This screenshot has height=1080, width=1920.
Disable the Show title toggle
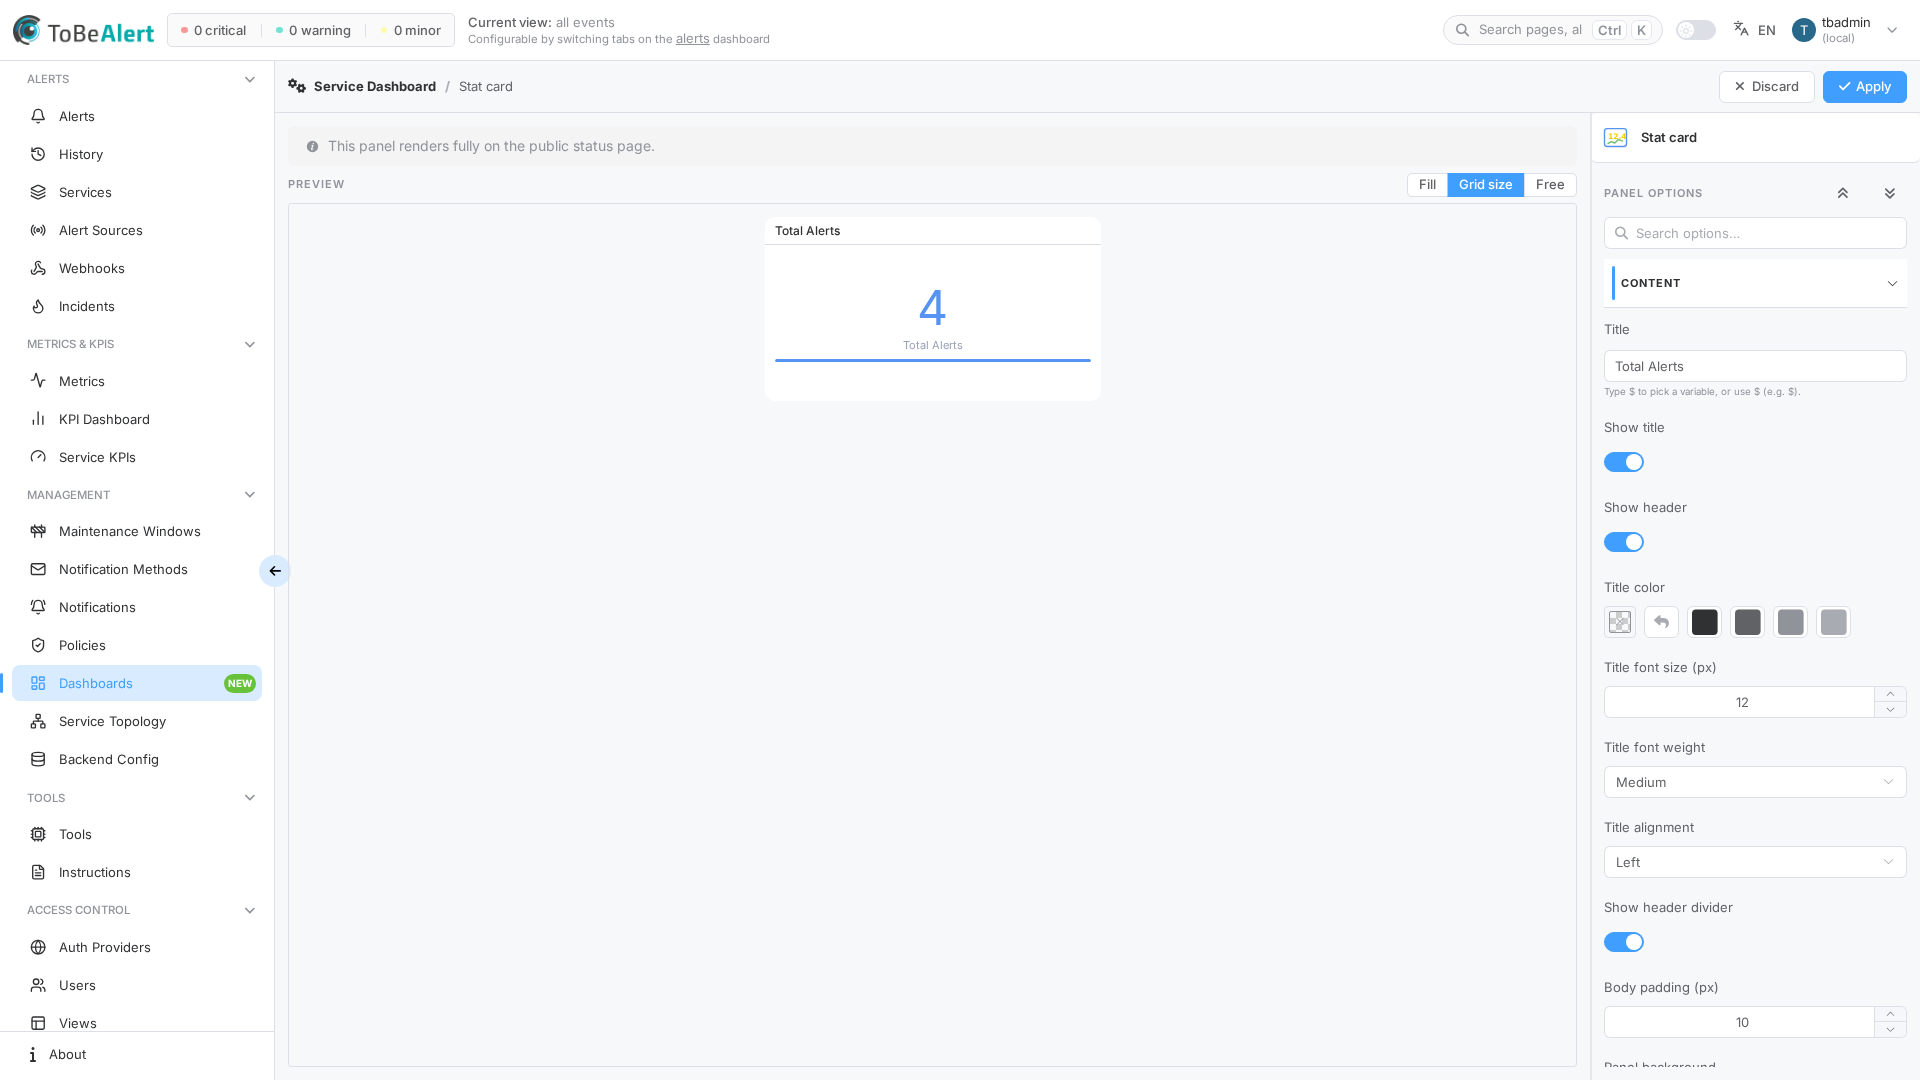tap(1624, 462)
